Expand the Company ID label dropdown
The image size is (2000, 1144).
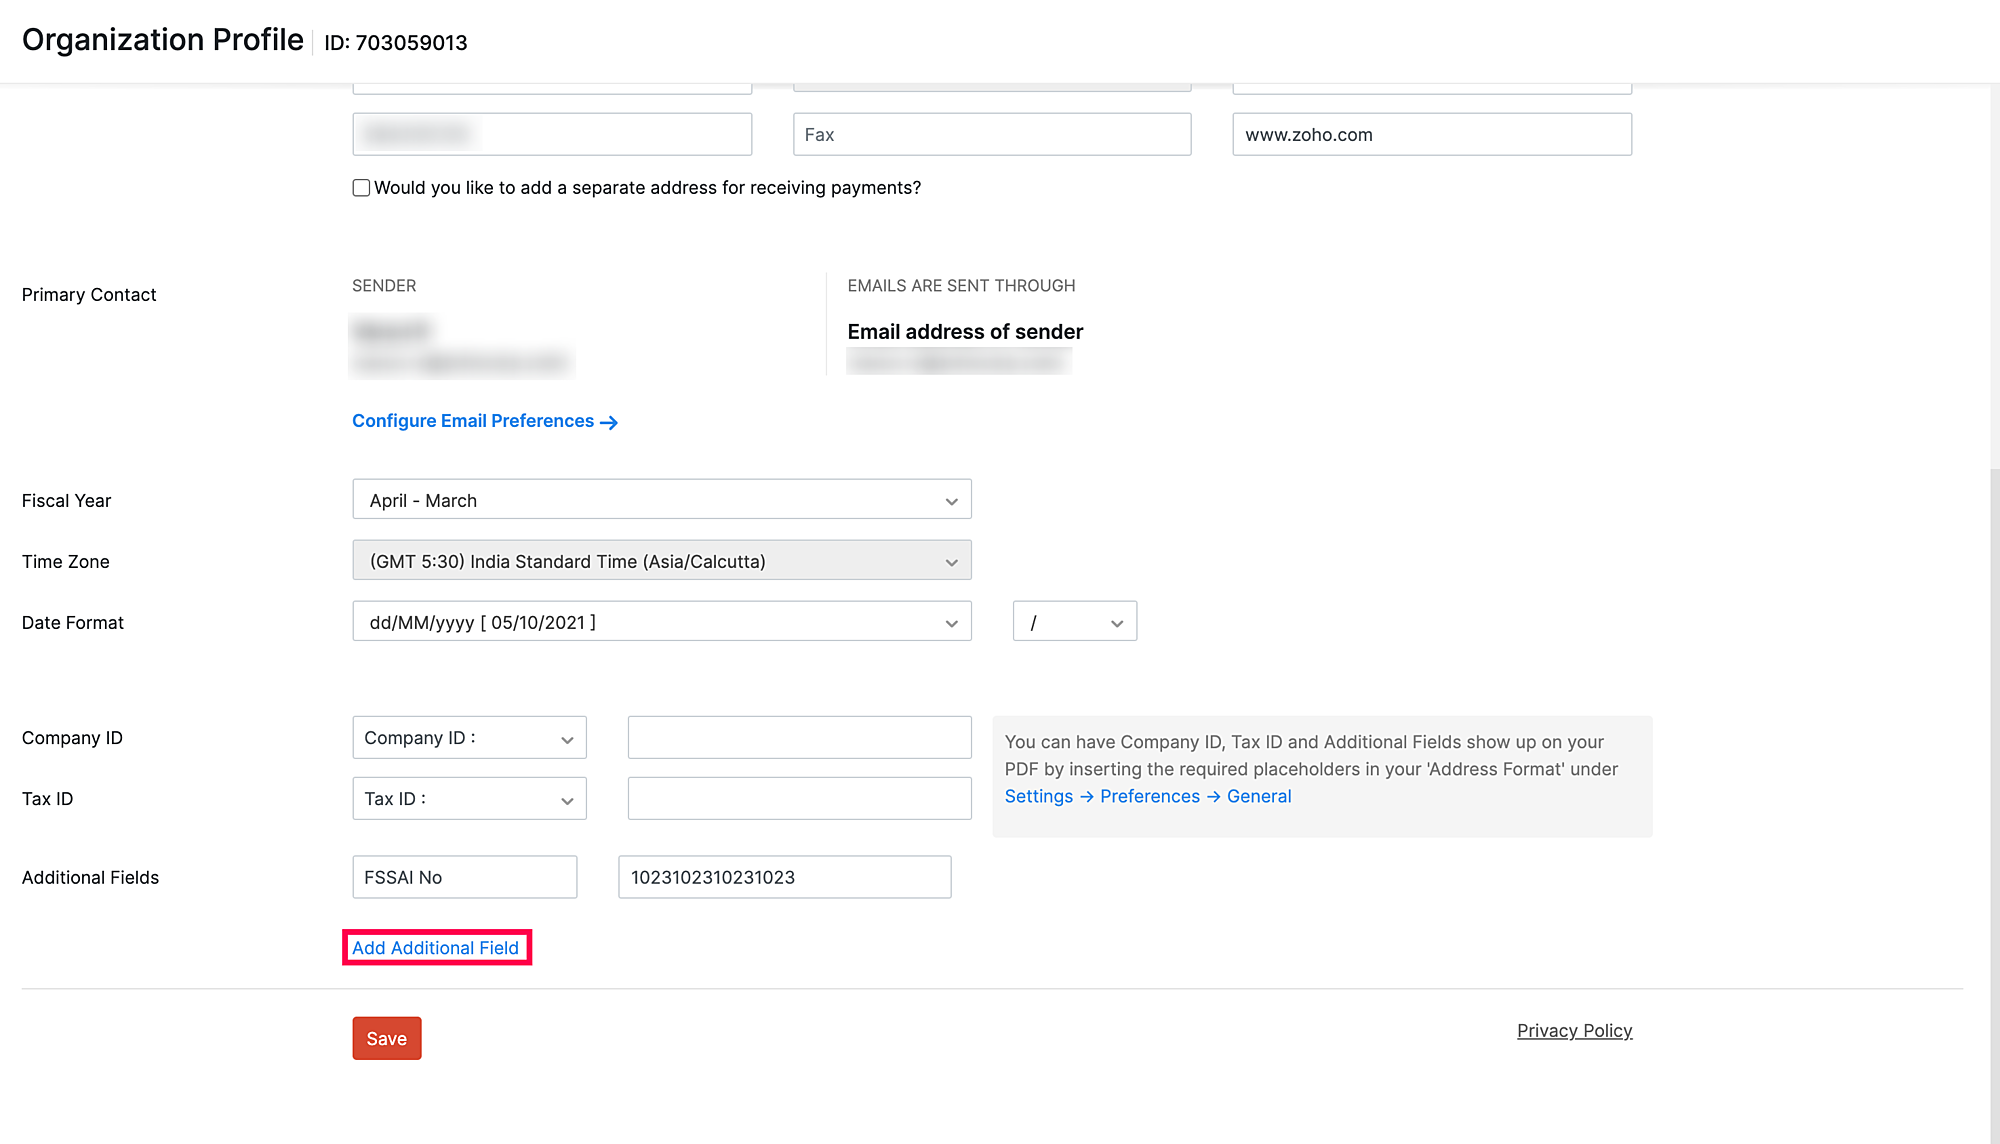click(x=469, y=738)
